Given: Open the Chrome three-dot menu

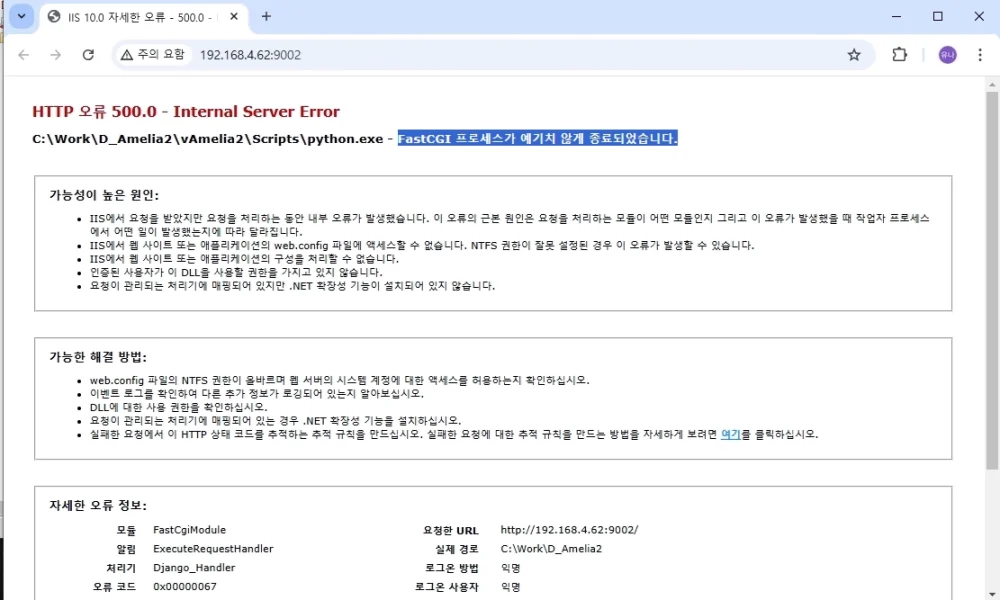Looking at the screenshot, I should (x=980, y=55).
